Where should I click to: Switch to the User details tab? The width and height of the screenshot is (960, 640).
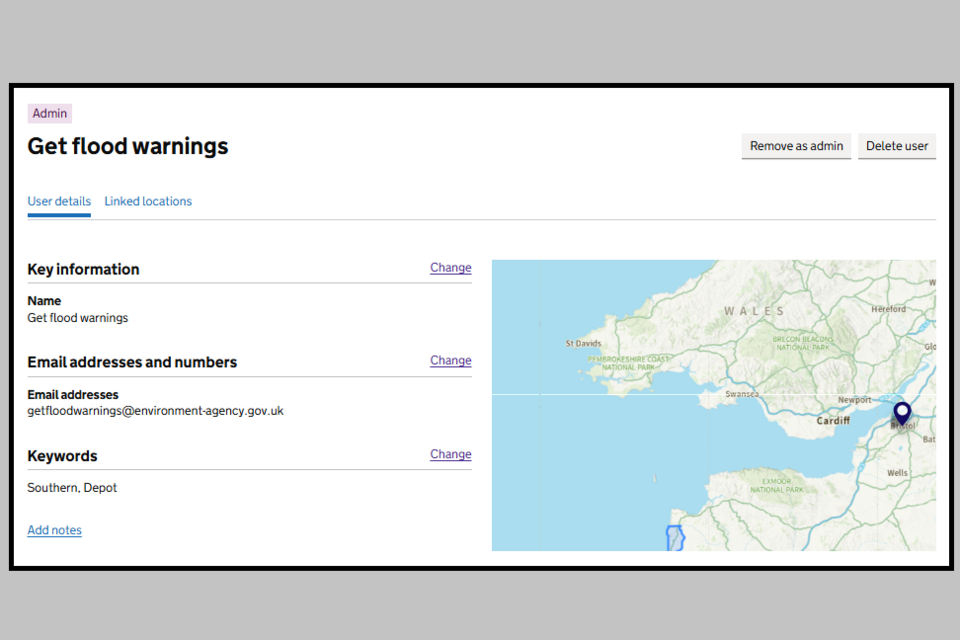click(x=59, y=201)
